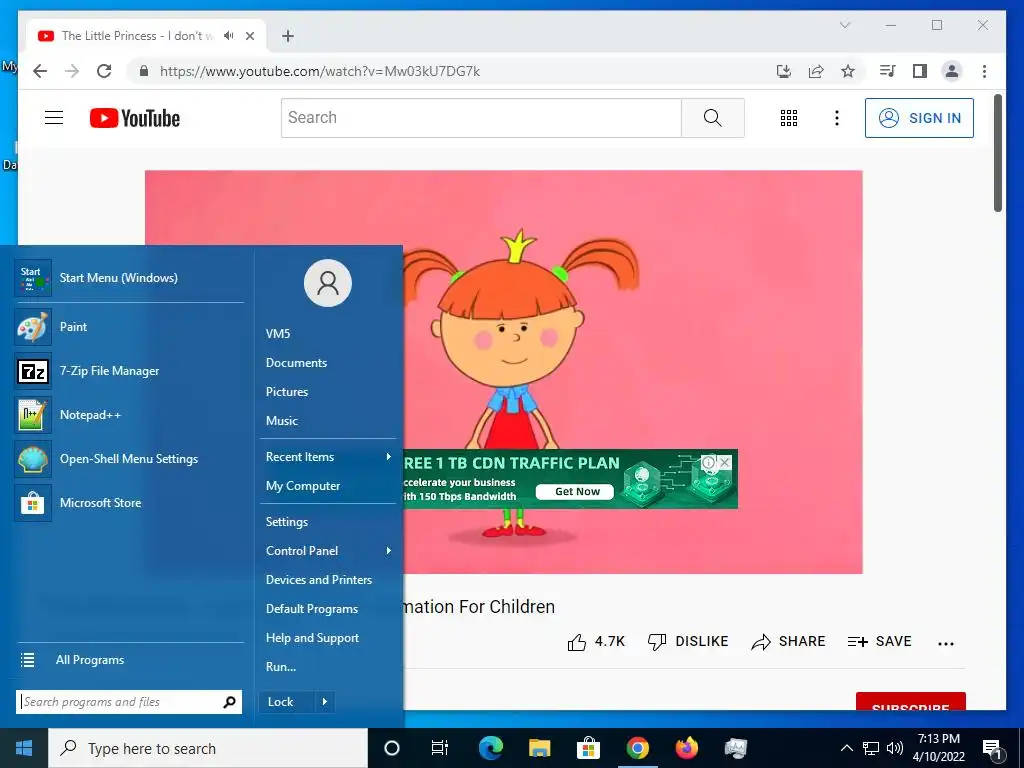The image size is (1024, 768).
Task: Go to the YouTube home logo
Action: [x=135, y=118]
